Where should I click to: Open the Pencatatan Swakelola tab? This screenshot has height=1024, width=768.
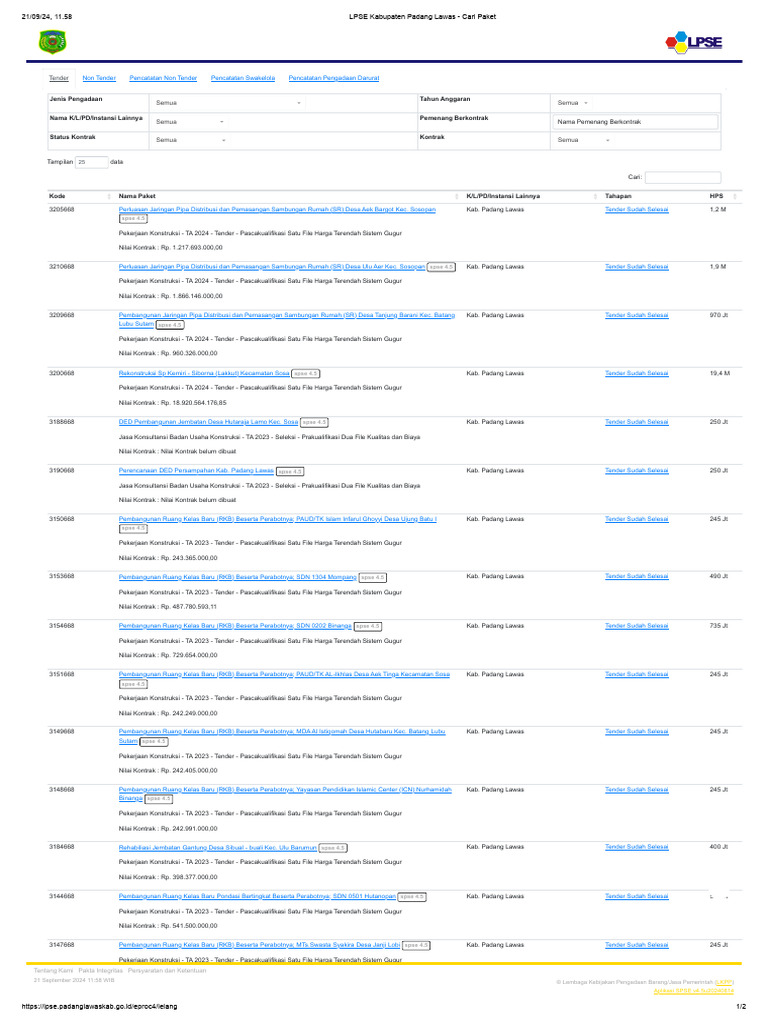tap(243, 77)
